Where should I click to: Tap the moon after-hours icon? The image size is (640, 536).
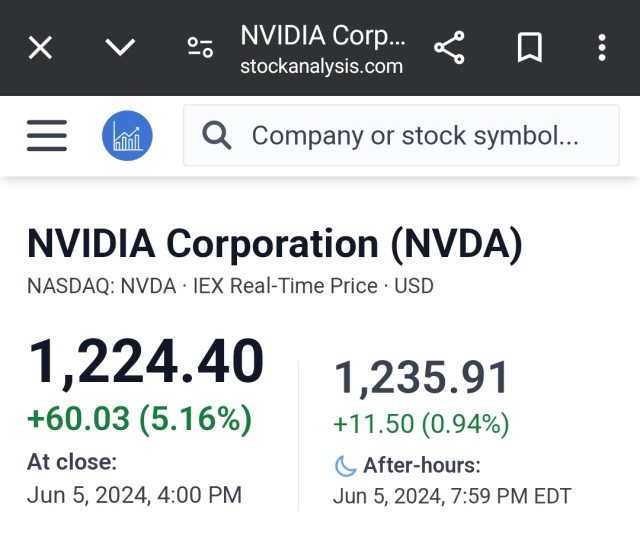[345, 465]
